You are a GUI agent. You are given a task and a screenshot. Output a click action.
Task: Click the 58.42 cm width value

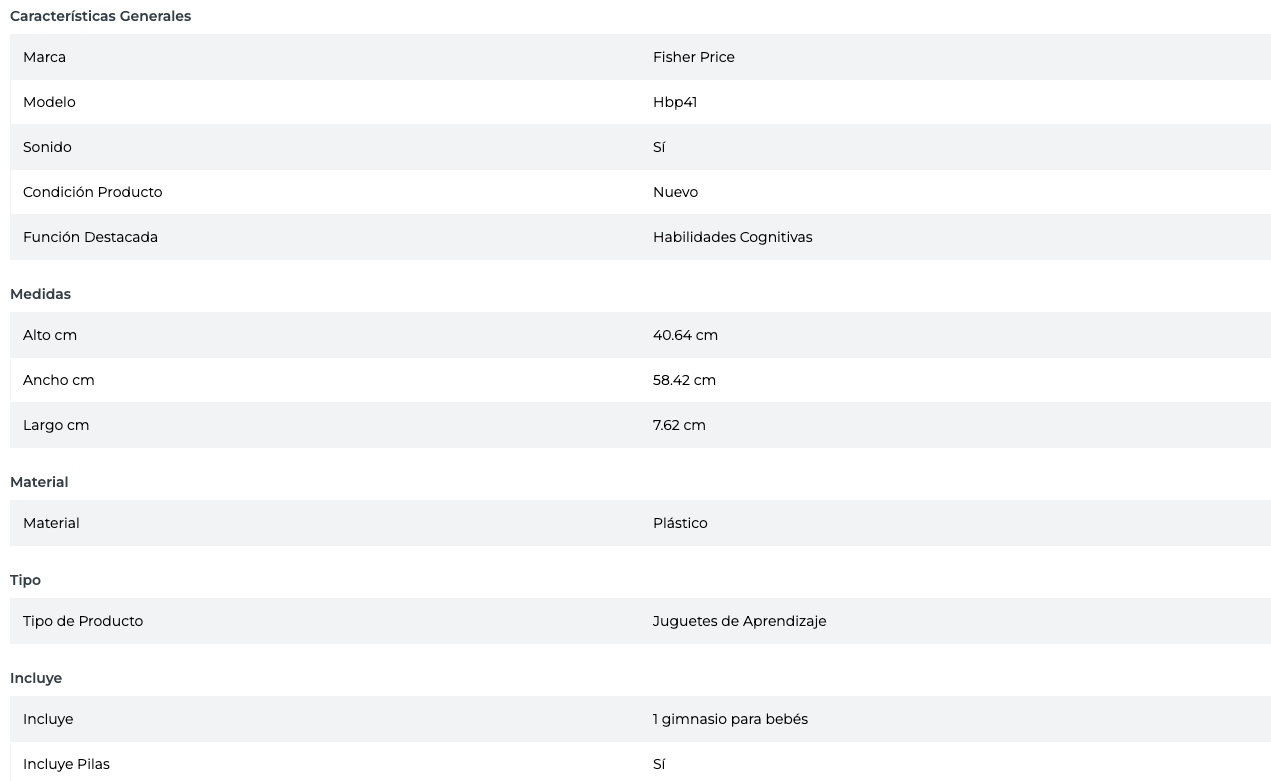click(684, 380)
